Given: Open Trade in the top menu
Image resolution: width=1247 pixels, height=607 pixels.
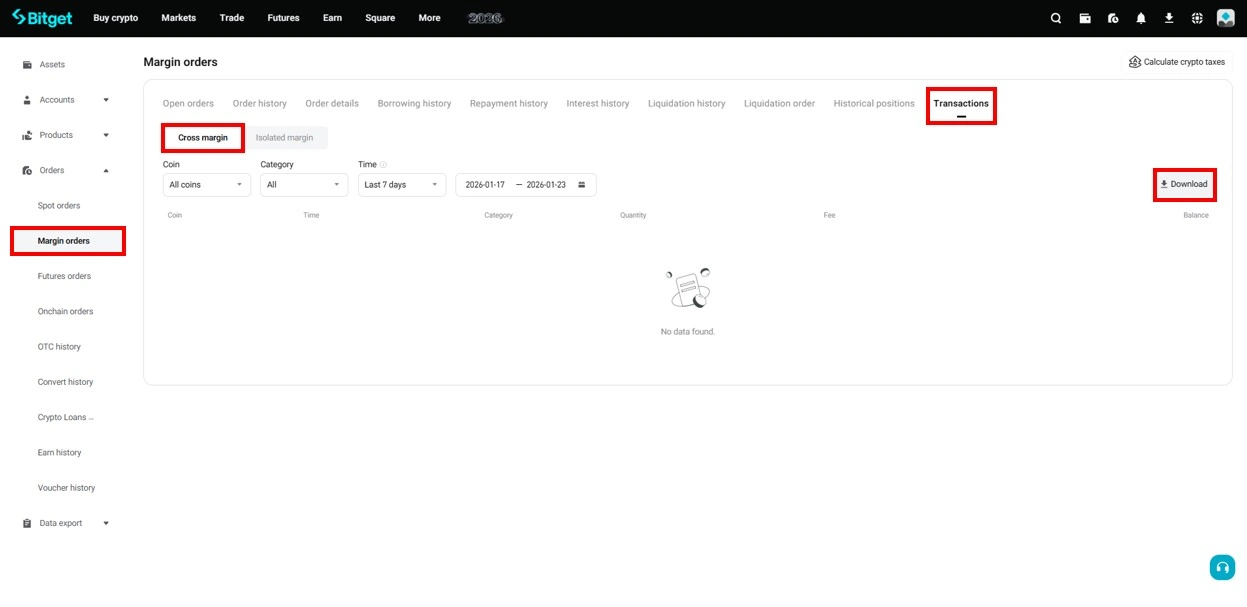Looking at the screenshot, I should coord(232,18).
